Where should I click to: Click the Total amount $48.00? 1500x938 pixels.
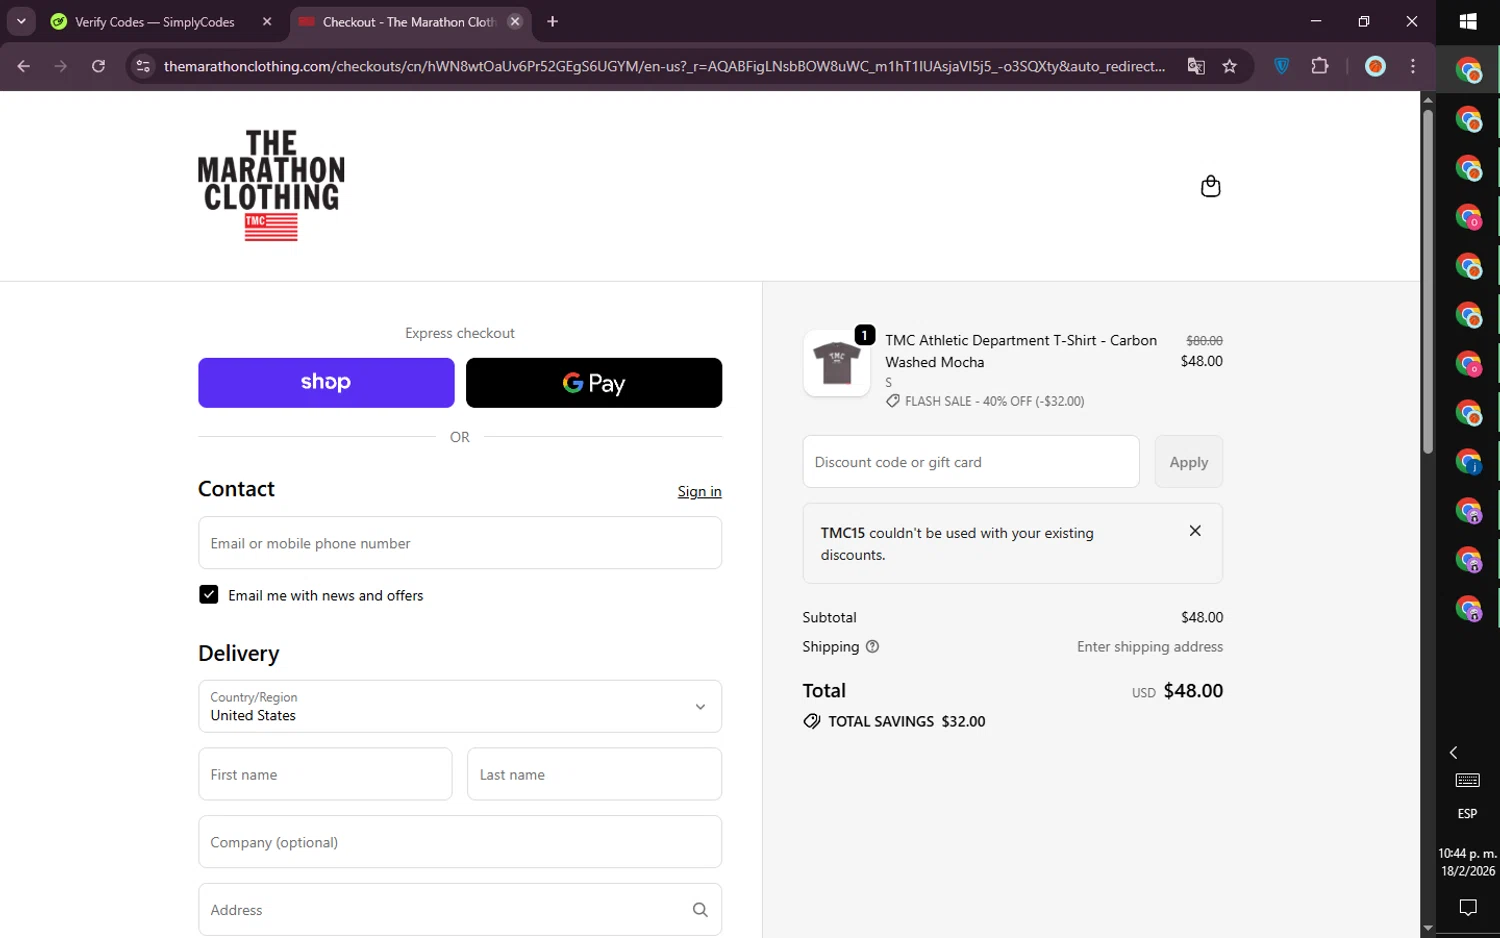[x=1193, y=691]
